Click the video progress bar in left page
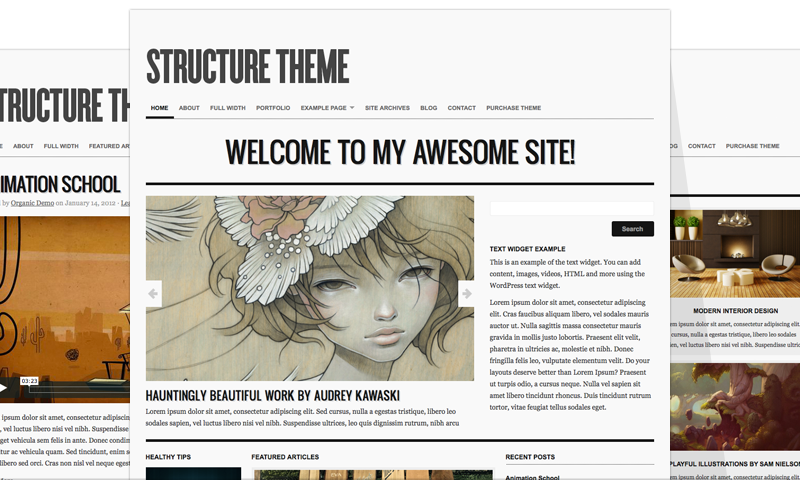Viewport: 800px width, 480px height. (79, 389)
